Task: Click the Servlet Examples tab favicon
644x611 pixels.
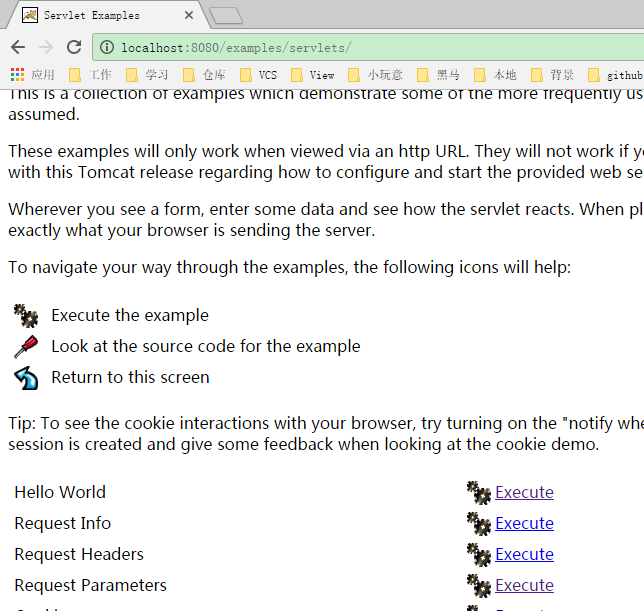Action: [30, 15]
